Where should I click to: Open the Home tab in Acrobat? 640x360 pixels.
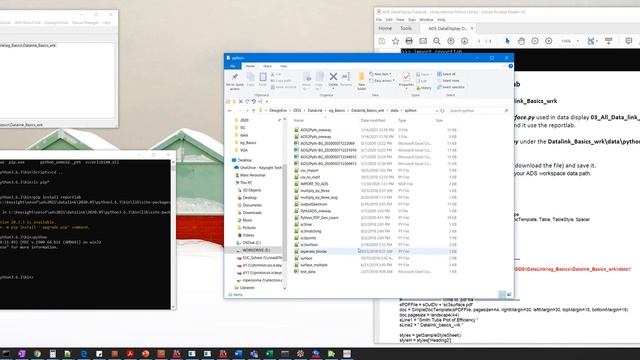[385, 28]
